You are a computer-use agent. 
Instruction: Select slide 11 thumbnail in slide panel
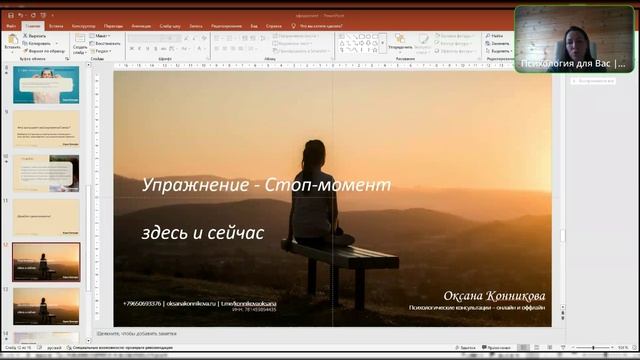pyautogui.click(x=46, y=217)
